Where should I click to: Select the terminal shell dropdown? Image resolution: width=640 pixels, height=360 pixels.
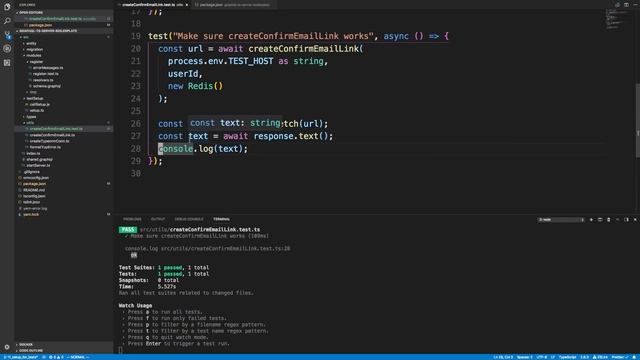(x=561, y=220)
